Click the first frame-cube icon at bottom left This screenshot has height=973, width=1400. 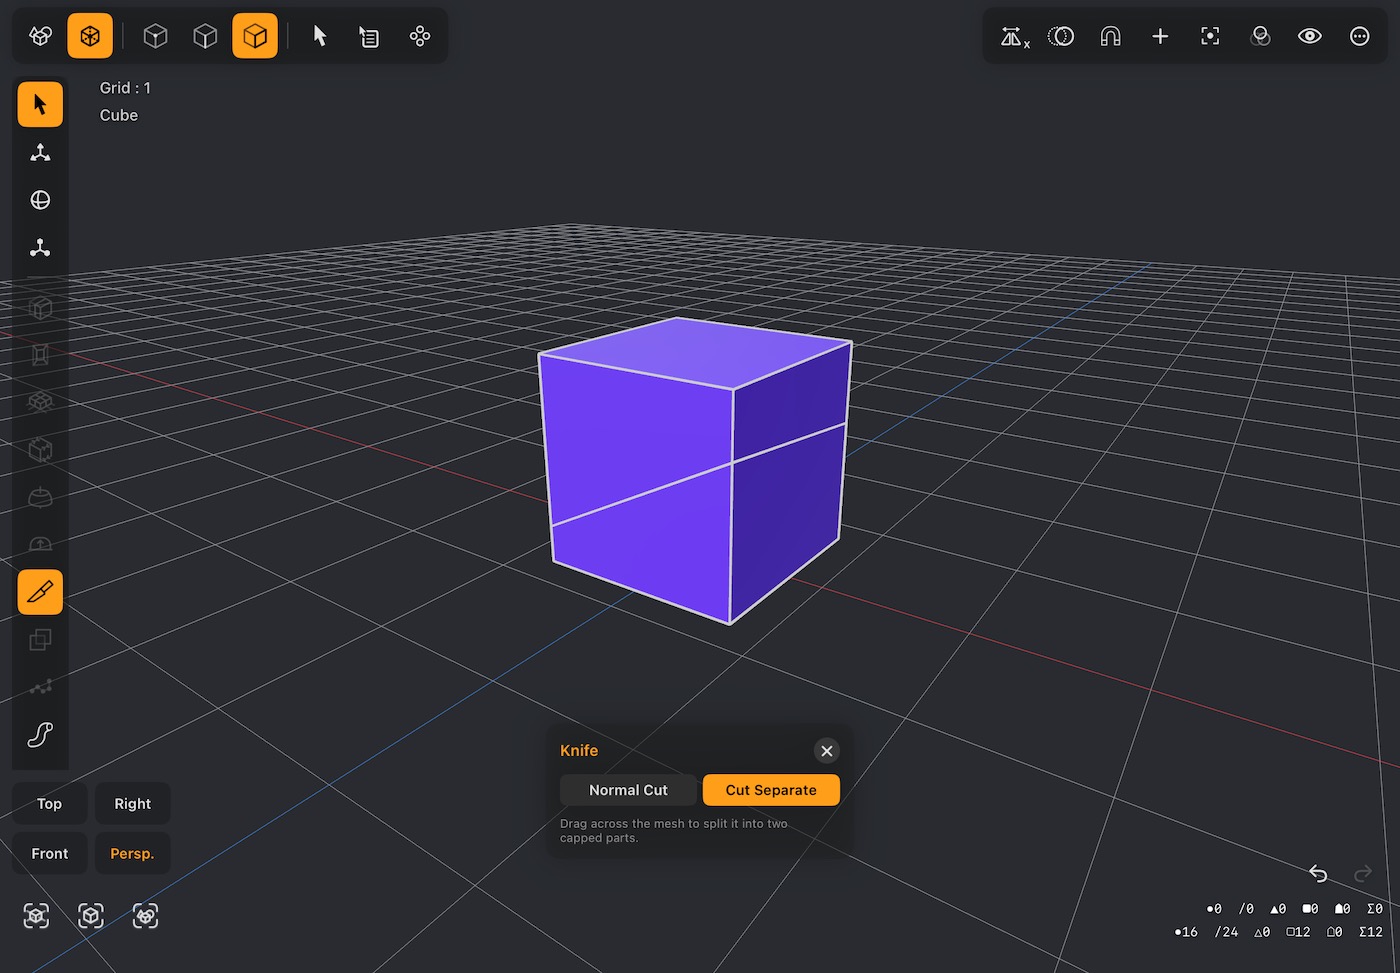pos(37,916)
